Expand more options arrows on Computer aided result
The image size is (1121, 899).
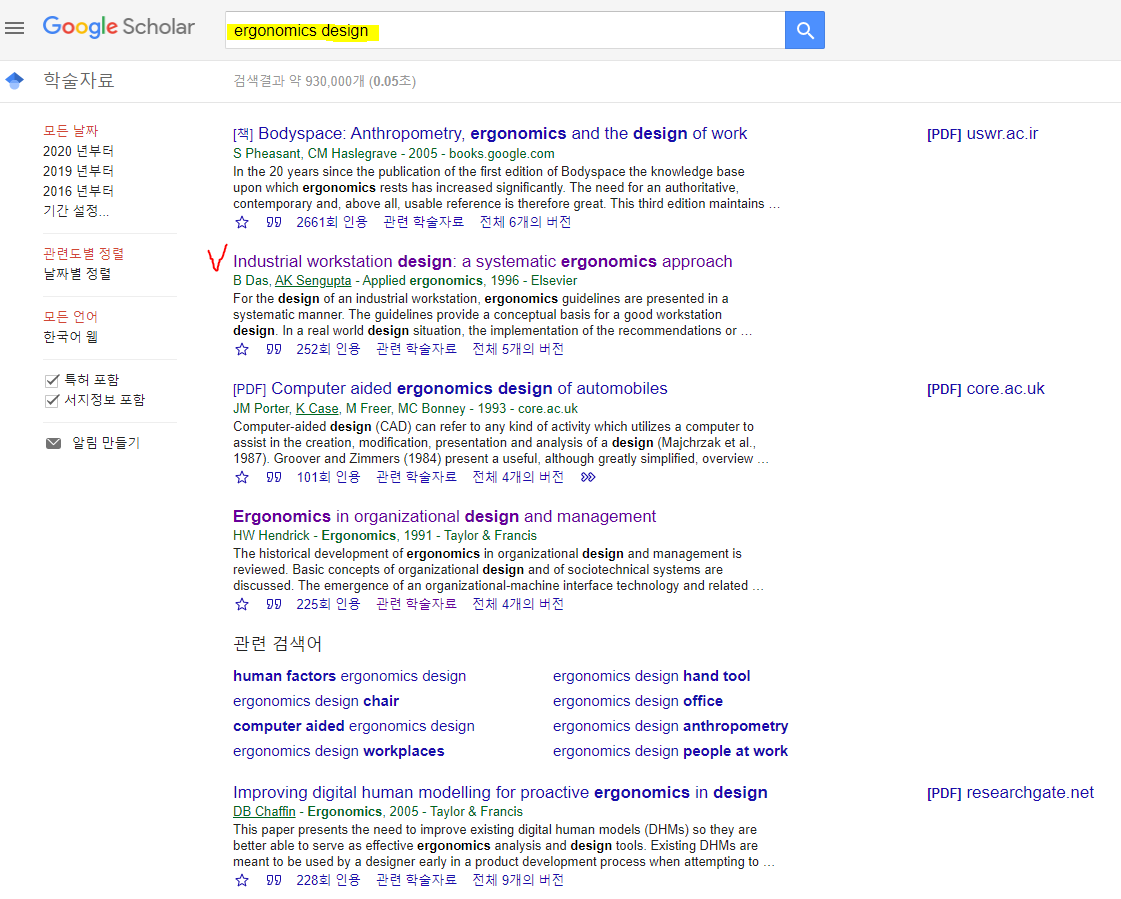(588, 477)
